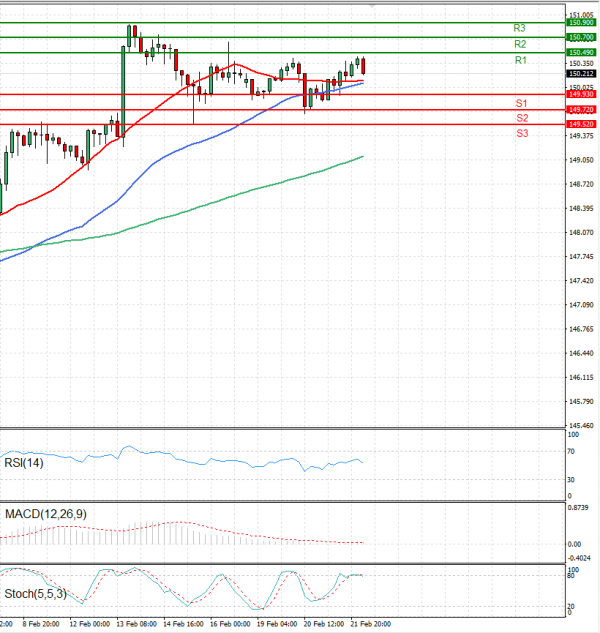Viewport: 600px width, 633px height.
Task: Click the S2 support label
Action: (522, 118)
